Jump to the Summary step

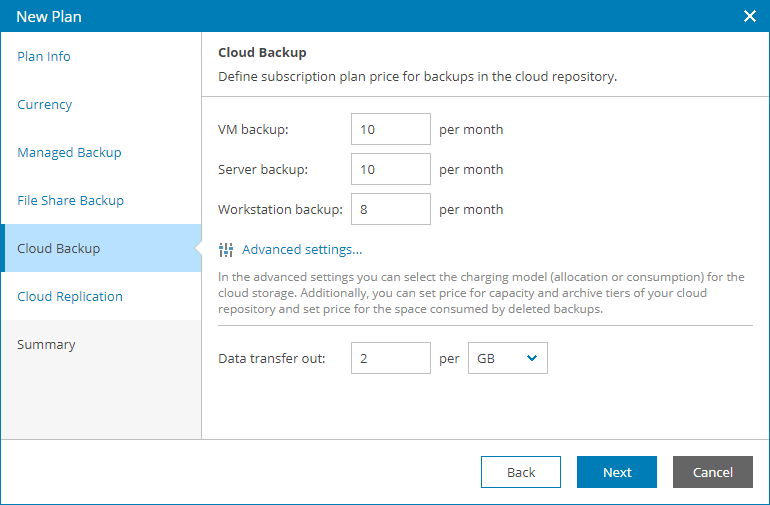(x=46, y=344)
